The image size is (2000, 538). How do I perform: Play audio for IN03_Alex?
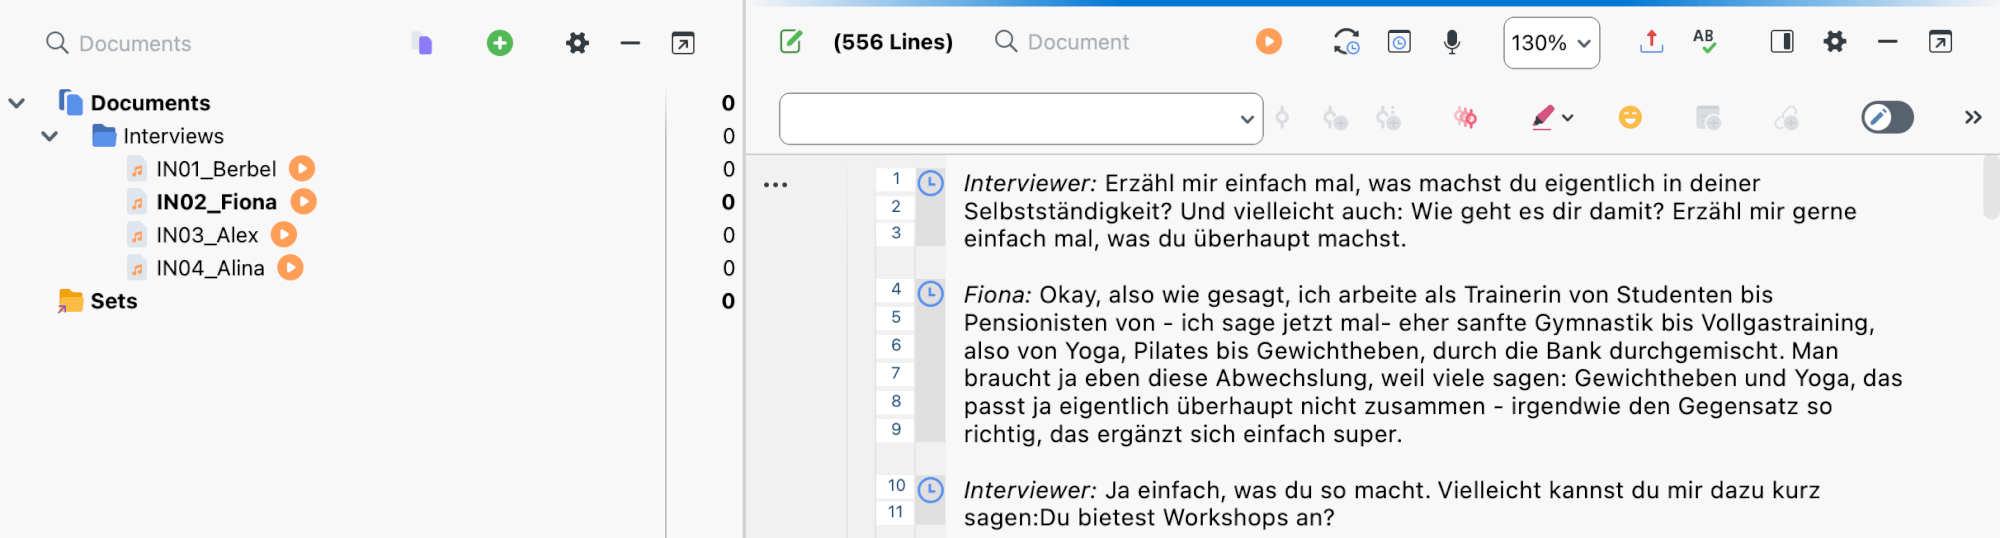pyautogui.click(x=285, y=235)
